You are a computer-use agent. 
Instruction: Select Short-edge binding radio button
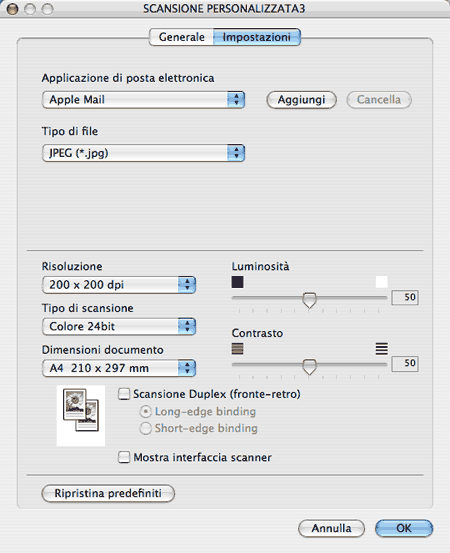(x=146, y=429)
